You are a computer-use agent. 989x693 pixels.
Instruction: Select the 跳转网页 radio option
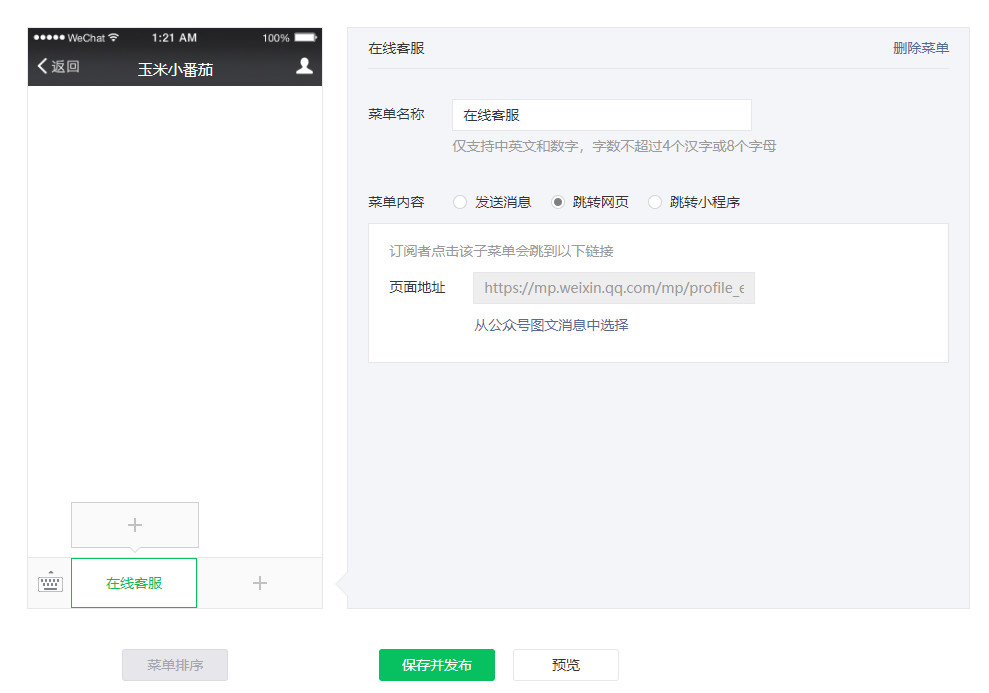(x=558, y=202)
